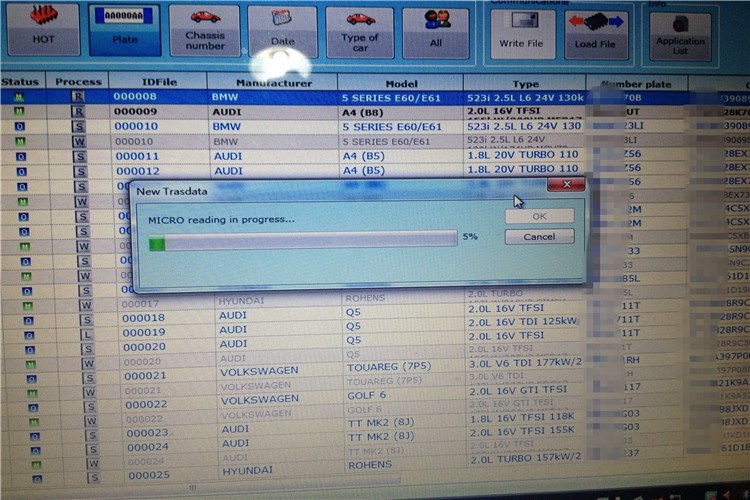Click blue status icon for file 000012

[x=21, y=171]
